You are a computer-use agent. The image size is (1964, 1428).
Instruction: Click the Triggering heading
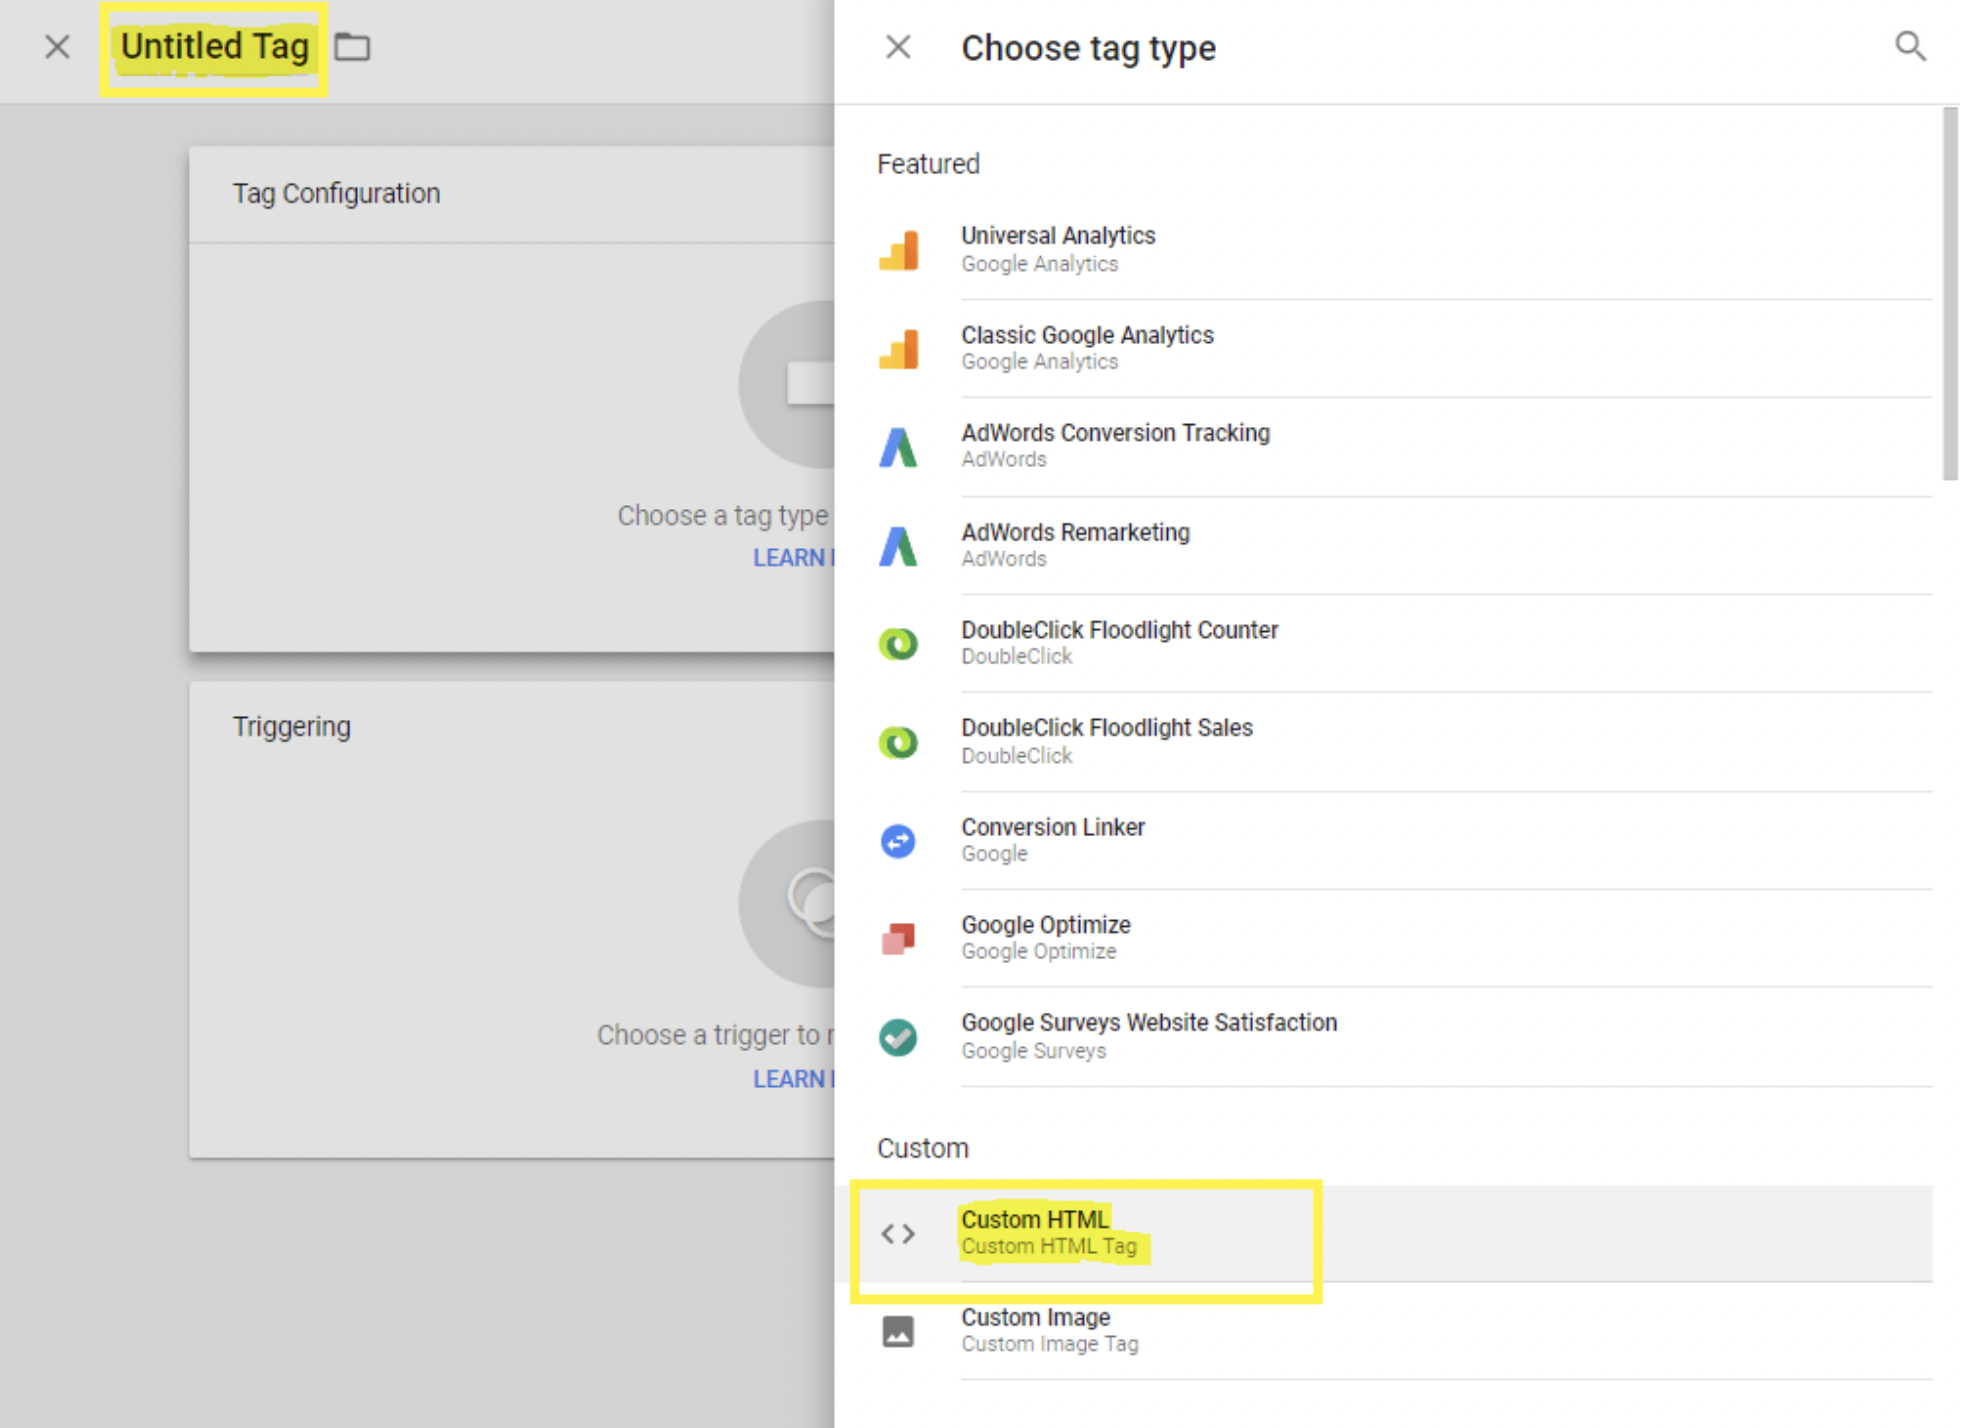[292, 727]
